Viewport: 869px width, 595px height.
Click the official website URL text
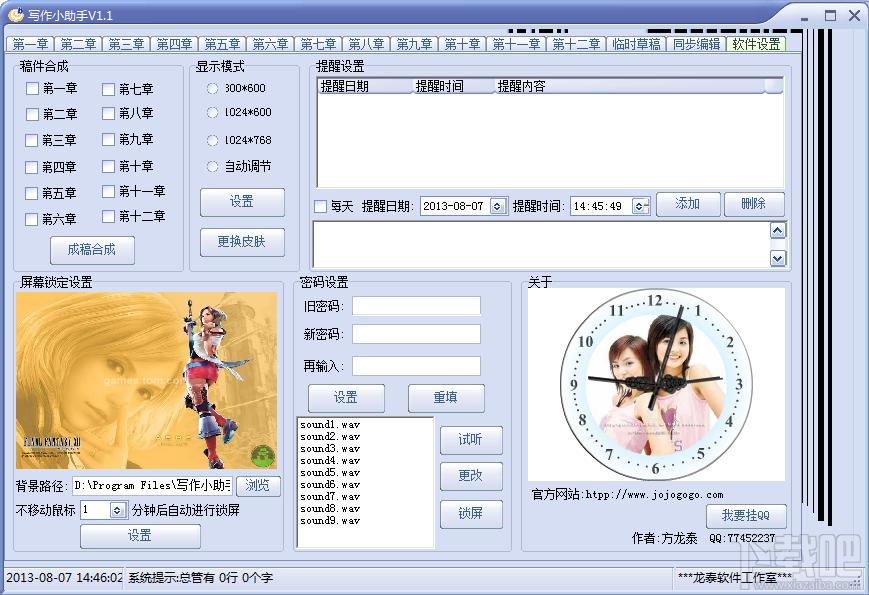655,495
